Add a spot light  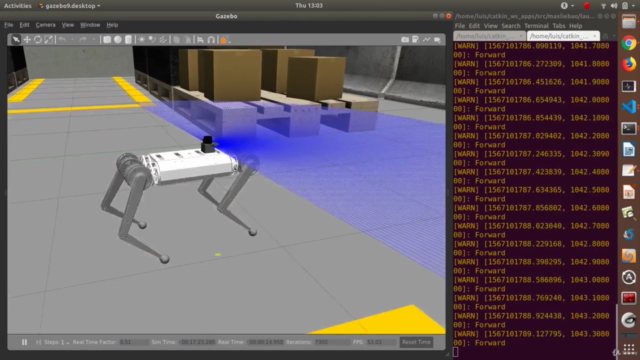tap(152, 40)
